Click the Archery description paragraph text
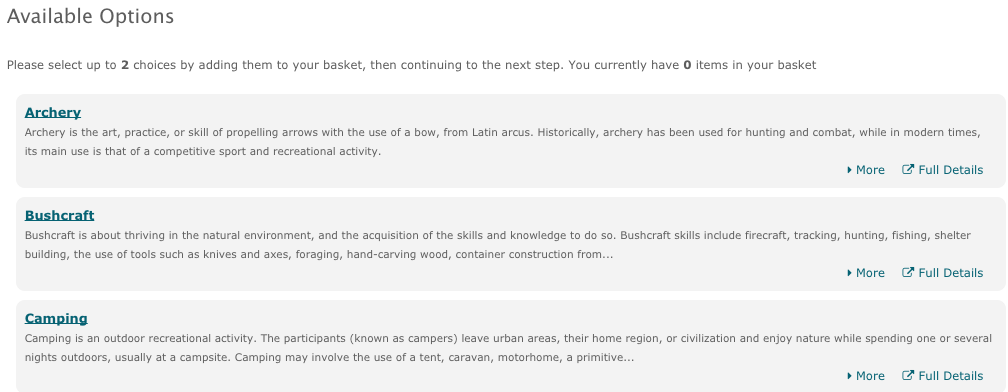 [503, 142]
